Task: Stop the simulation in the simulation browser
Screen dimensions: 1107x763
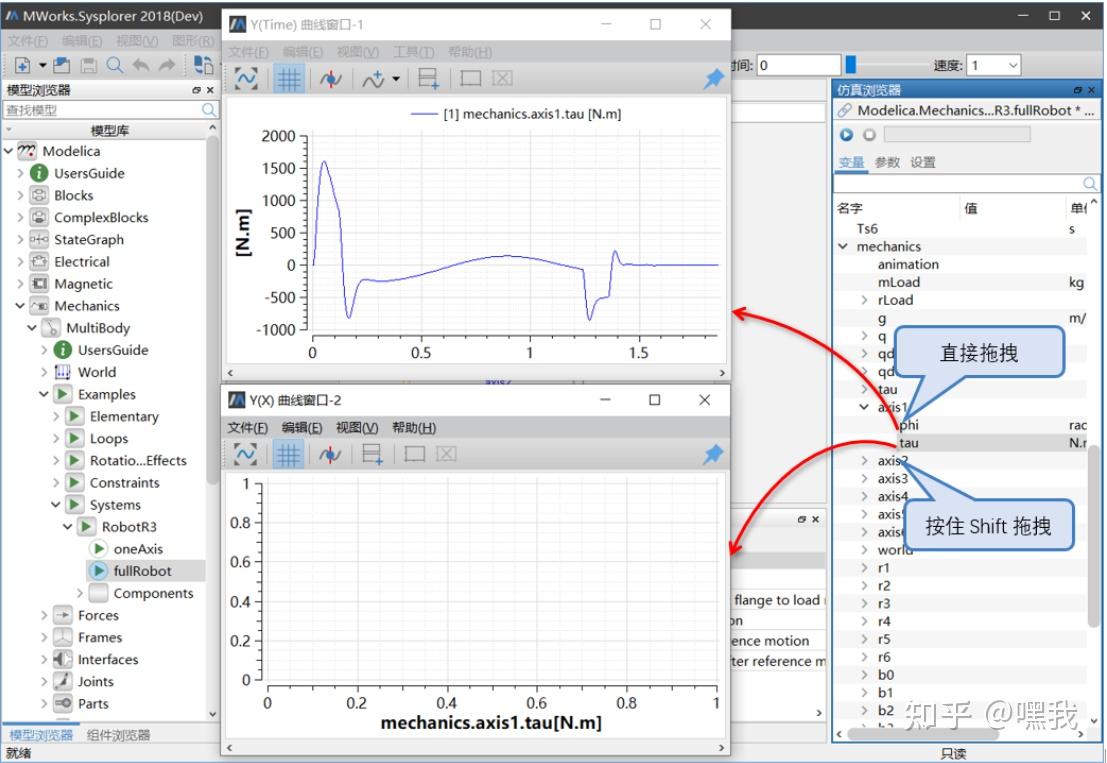Action: 869,134
